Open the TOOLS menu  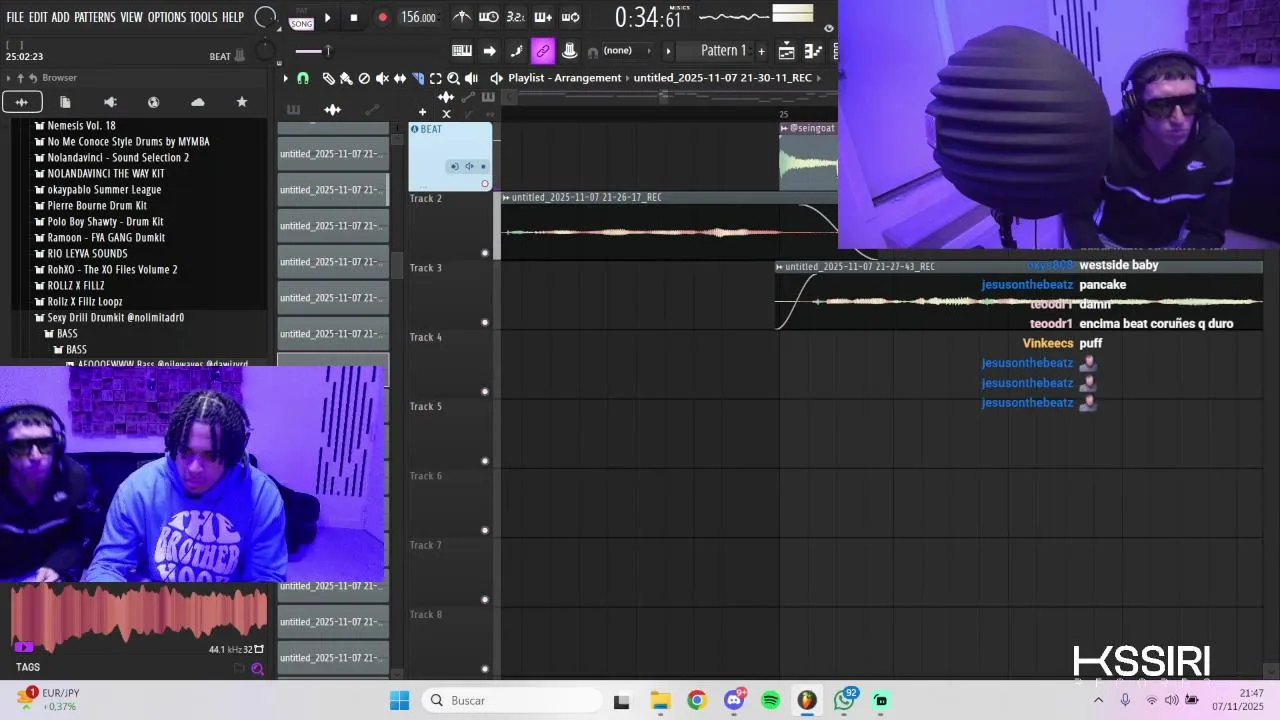204,17
